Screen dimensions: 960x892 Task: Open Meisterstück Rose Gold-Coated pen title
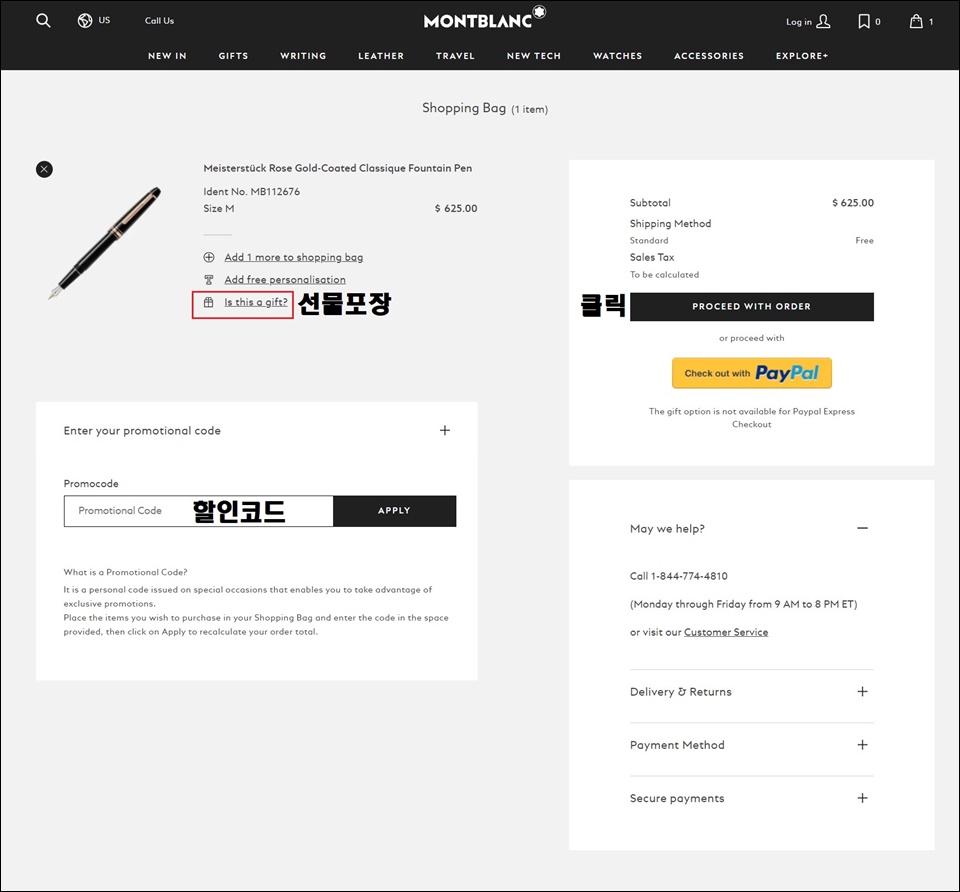point(337,168)
